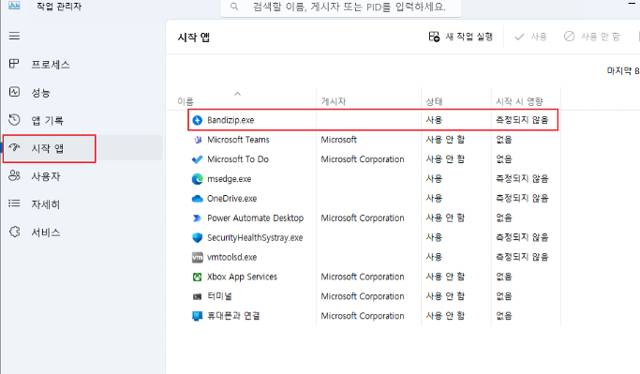Sort by the 이름 column header
The image size is (640, 374).
point(185,101)
